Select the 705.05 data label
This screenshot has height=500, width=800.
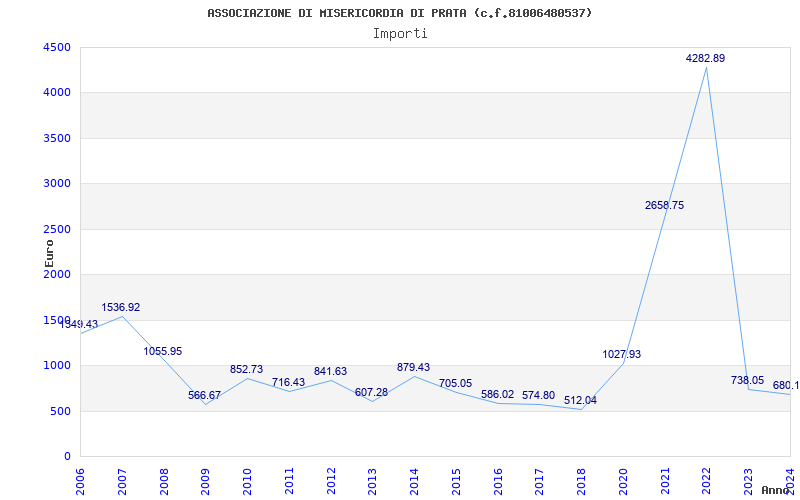tap(456, 383)
